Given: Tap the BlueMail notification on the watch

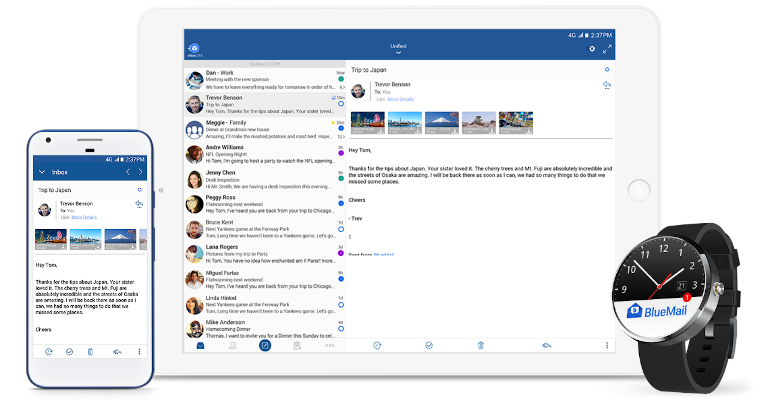Looking at the screenshot, I should point(656,311).
